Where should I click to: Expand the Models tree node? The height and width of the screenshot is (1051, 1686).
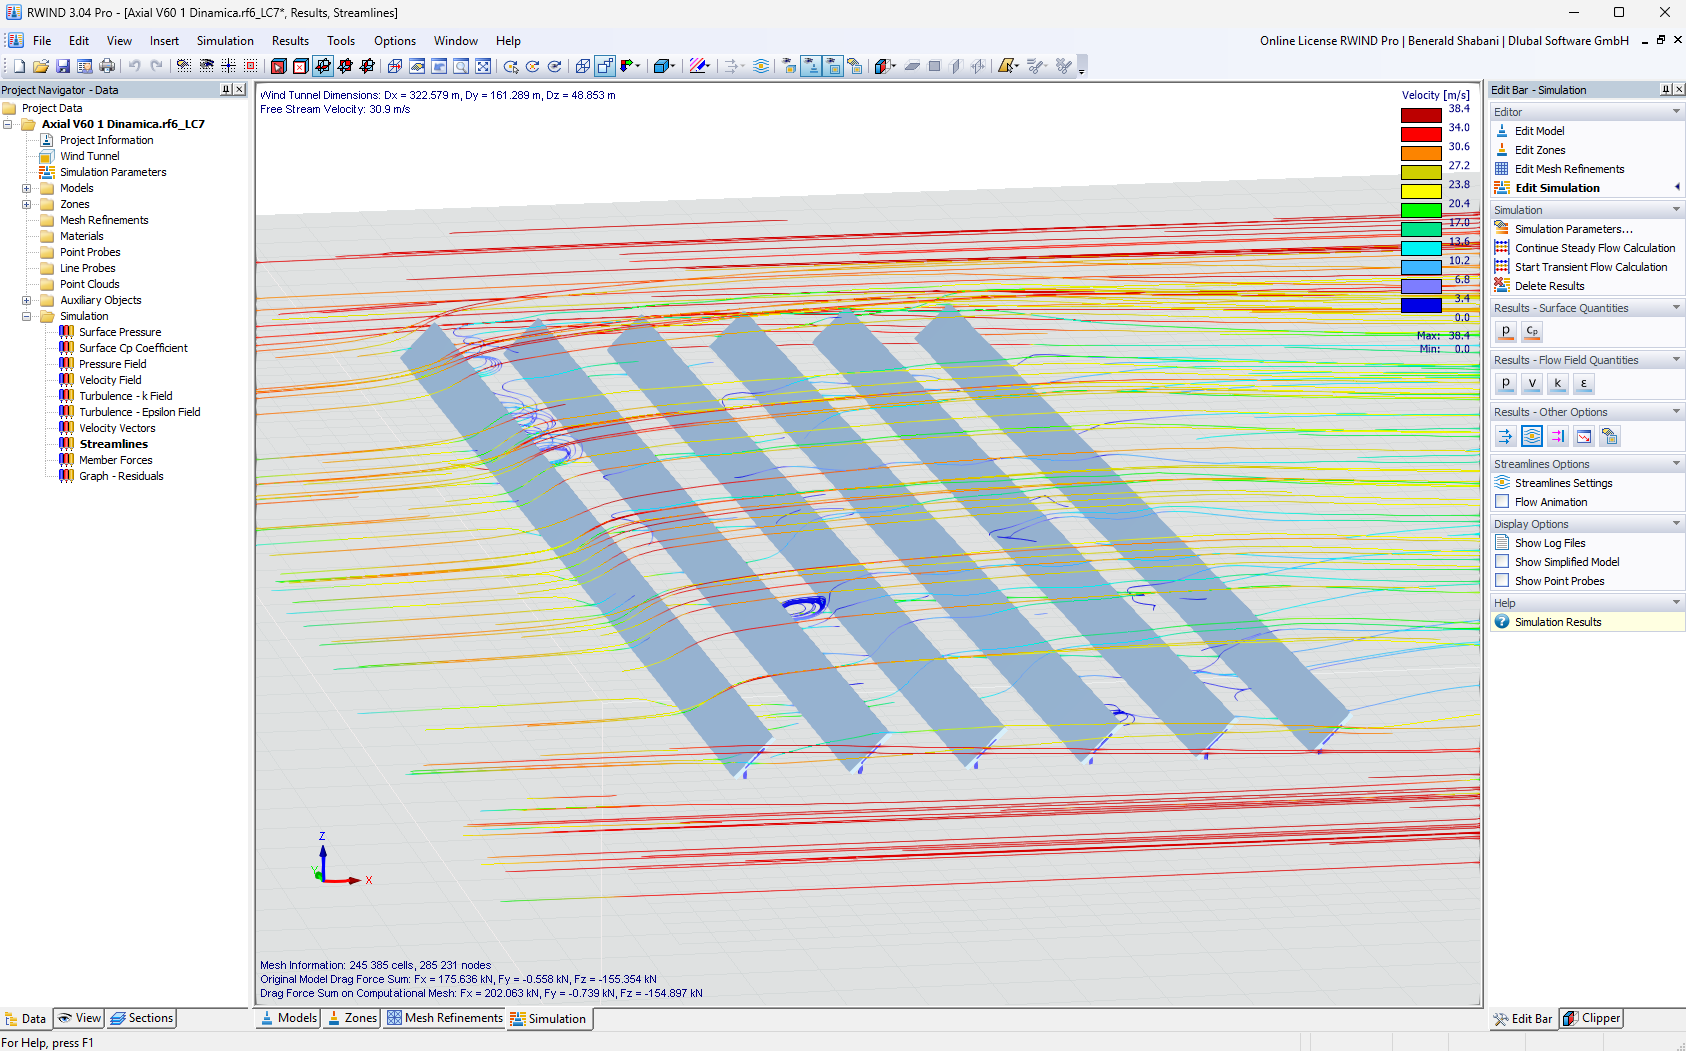(25, 188)
